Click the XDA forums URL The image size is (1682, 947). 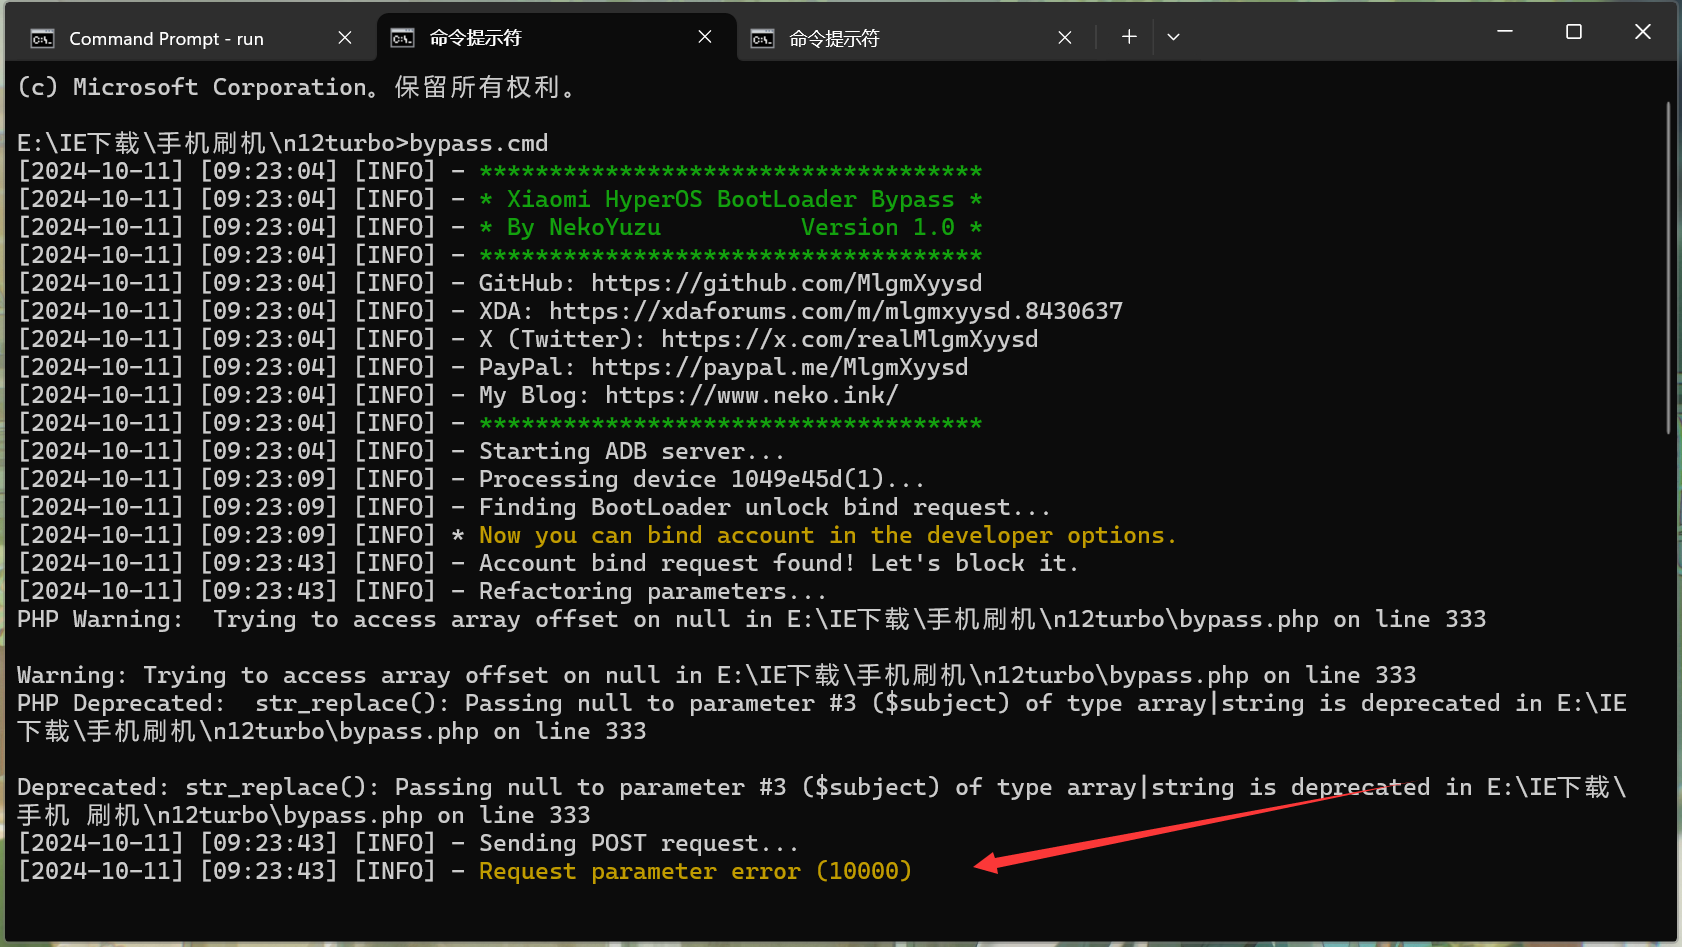[836, 311]
